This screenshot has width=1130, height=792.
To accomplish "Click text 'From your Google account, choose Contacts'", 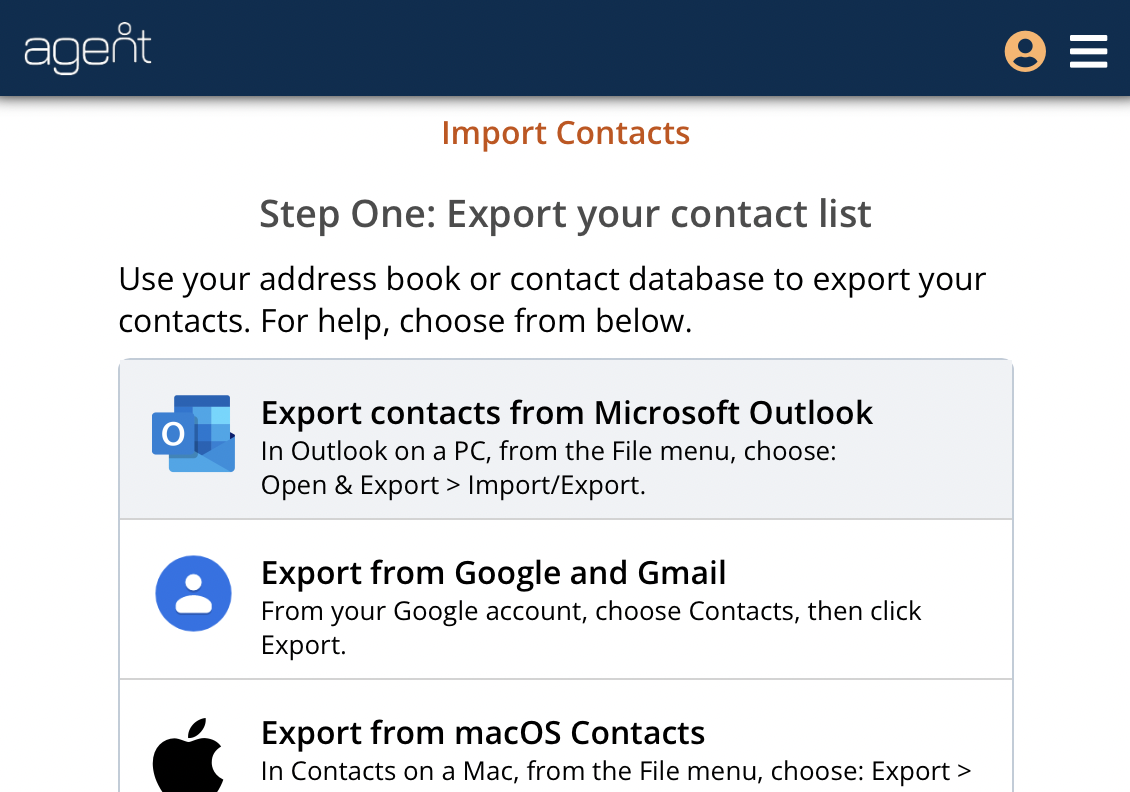I will pos(530,611).
